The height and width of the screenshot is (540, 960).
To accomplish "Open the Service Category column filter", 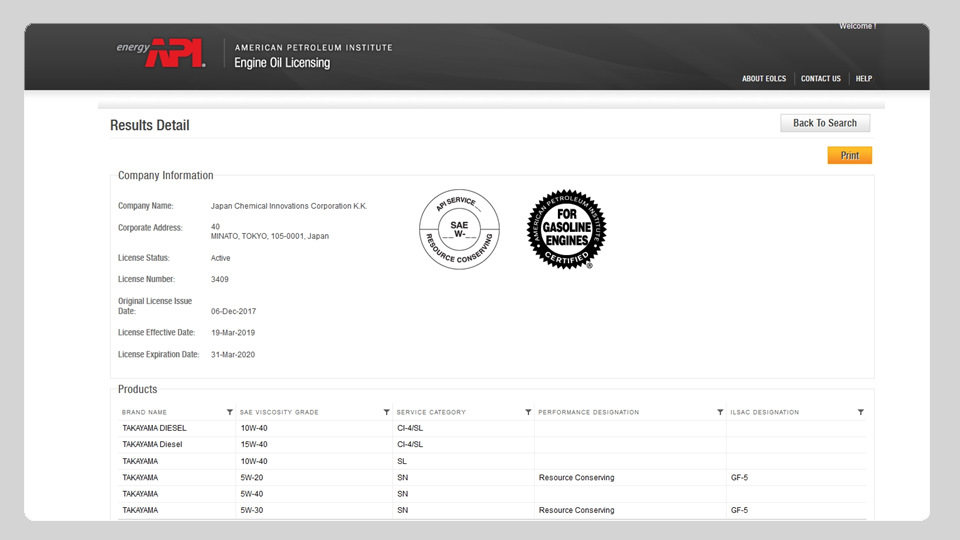I will coord(528,412).
